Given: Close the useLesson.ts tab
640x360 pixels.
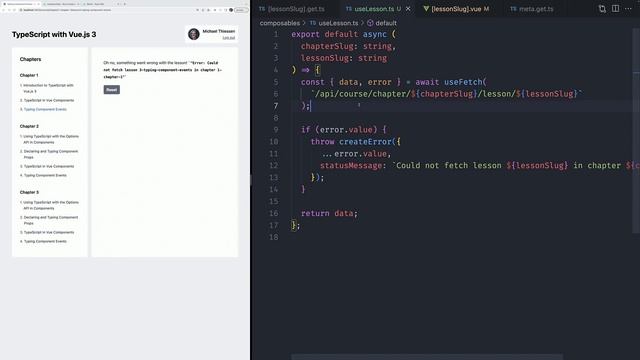Looking at the screenshot, I should click(408, 9).
